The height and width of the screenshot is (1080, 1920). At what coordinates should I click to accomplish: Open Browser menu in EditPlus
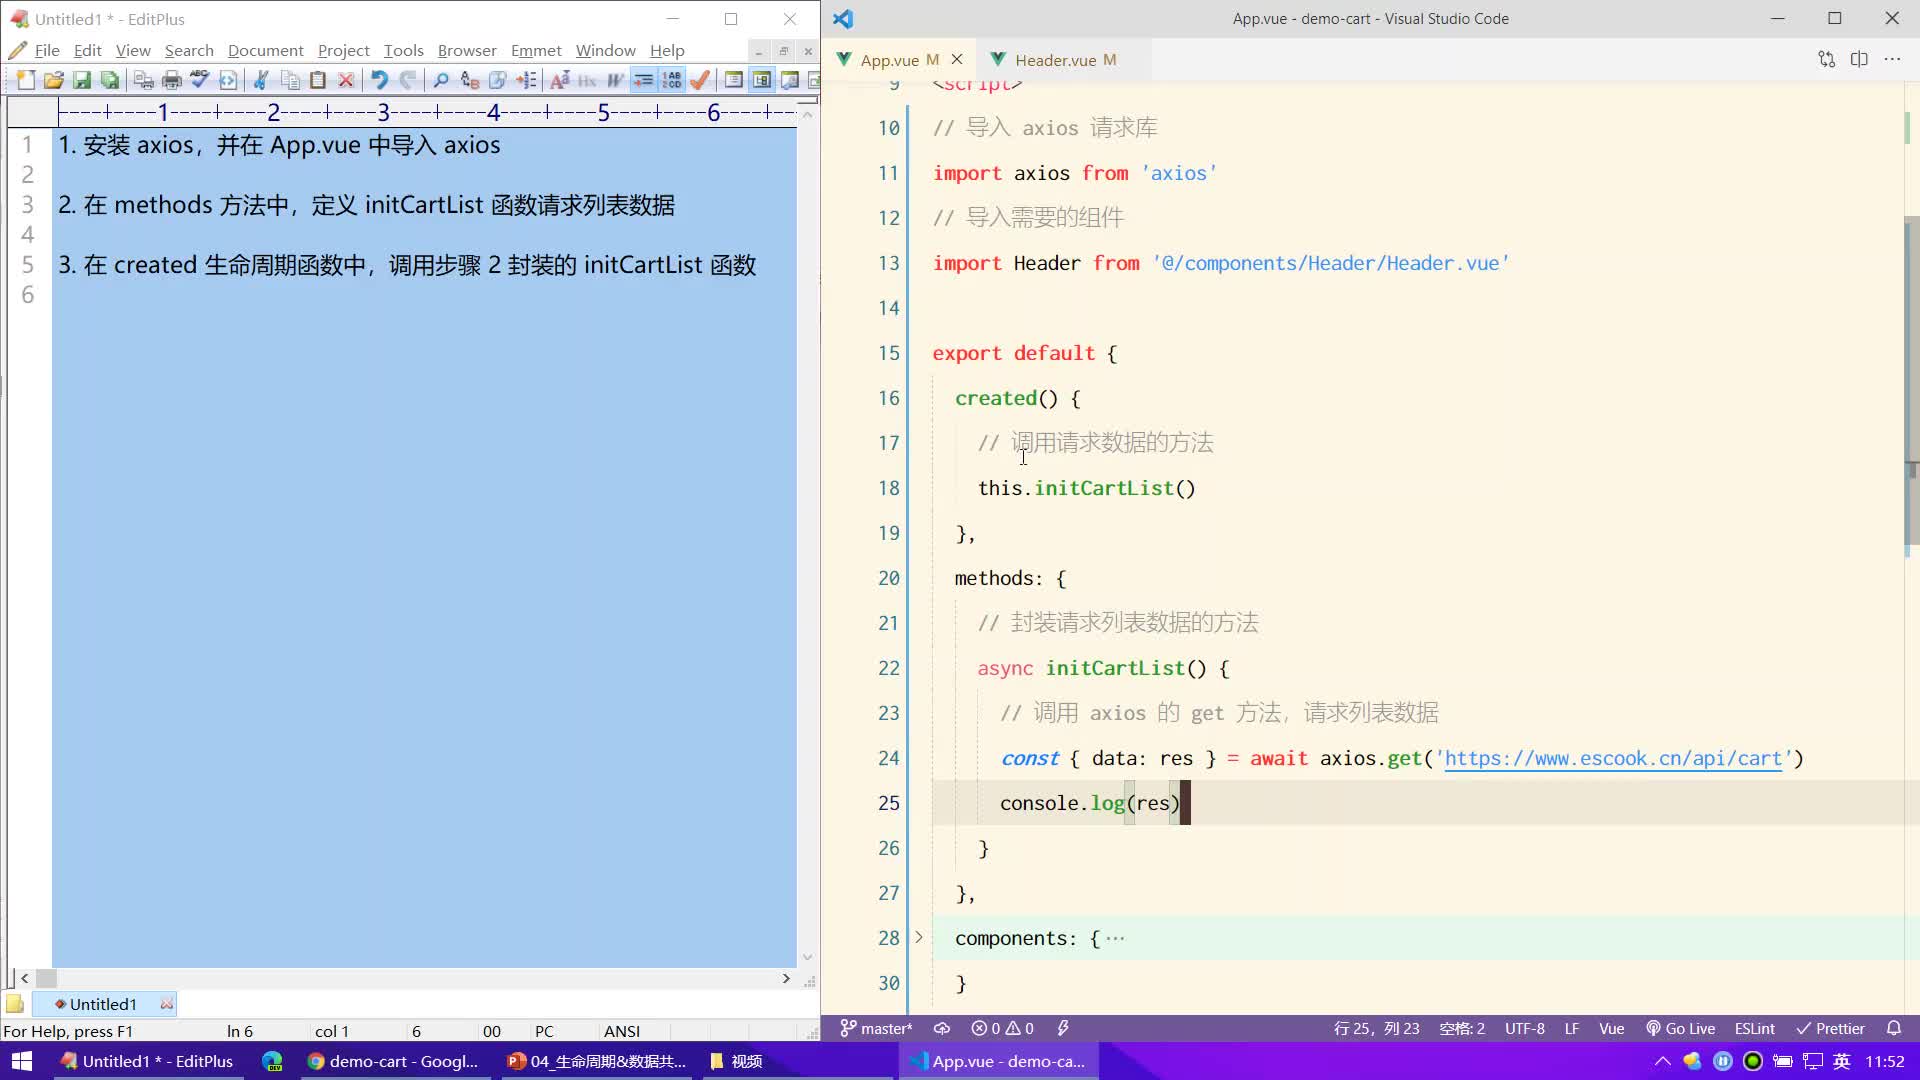467,50
